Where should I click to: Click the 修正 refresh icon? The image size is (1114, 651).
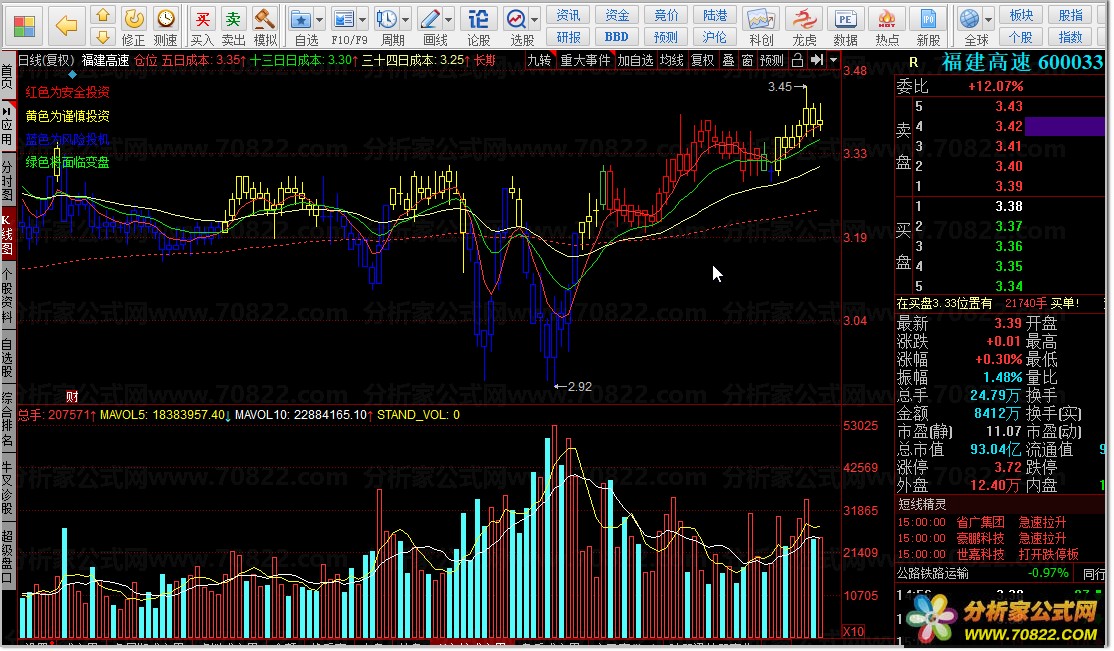coord(133,18)
